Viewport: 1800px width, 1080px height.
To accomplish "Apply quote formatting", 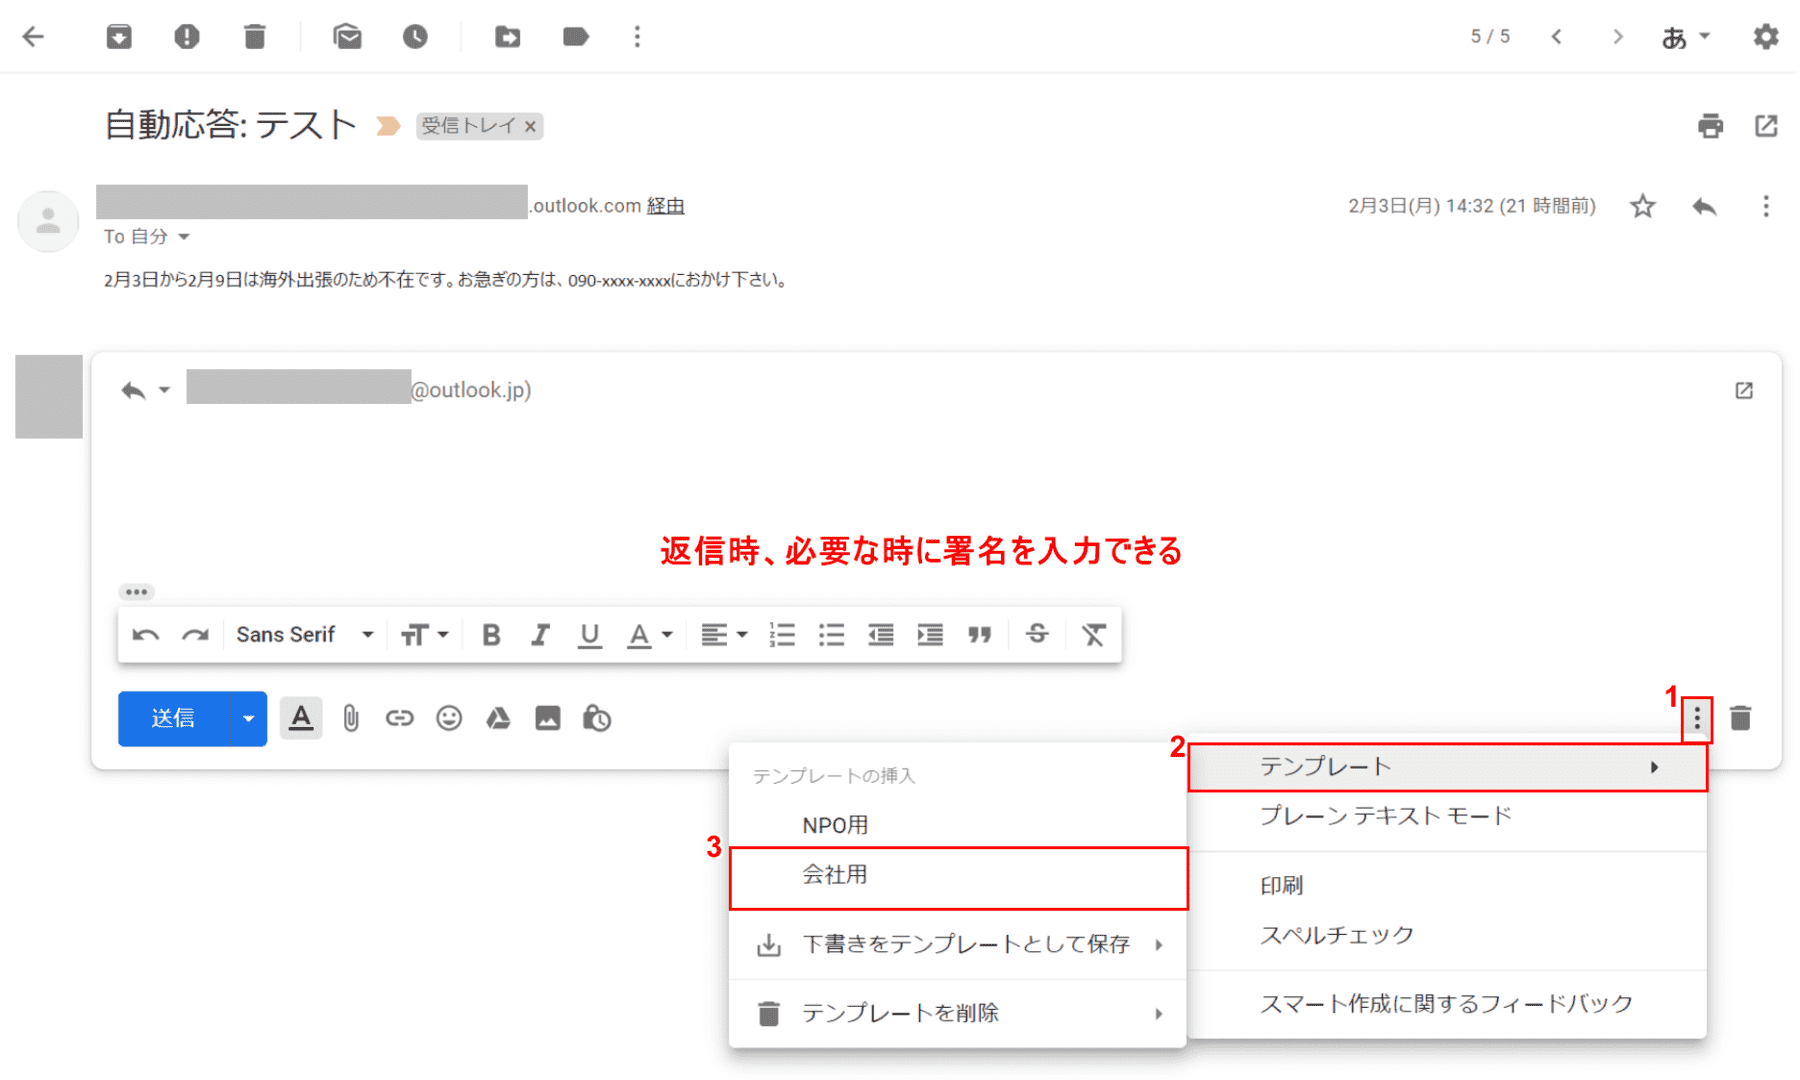I will (x=980, y=635).
